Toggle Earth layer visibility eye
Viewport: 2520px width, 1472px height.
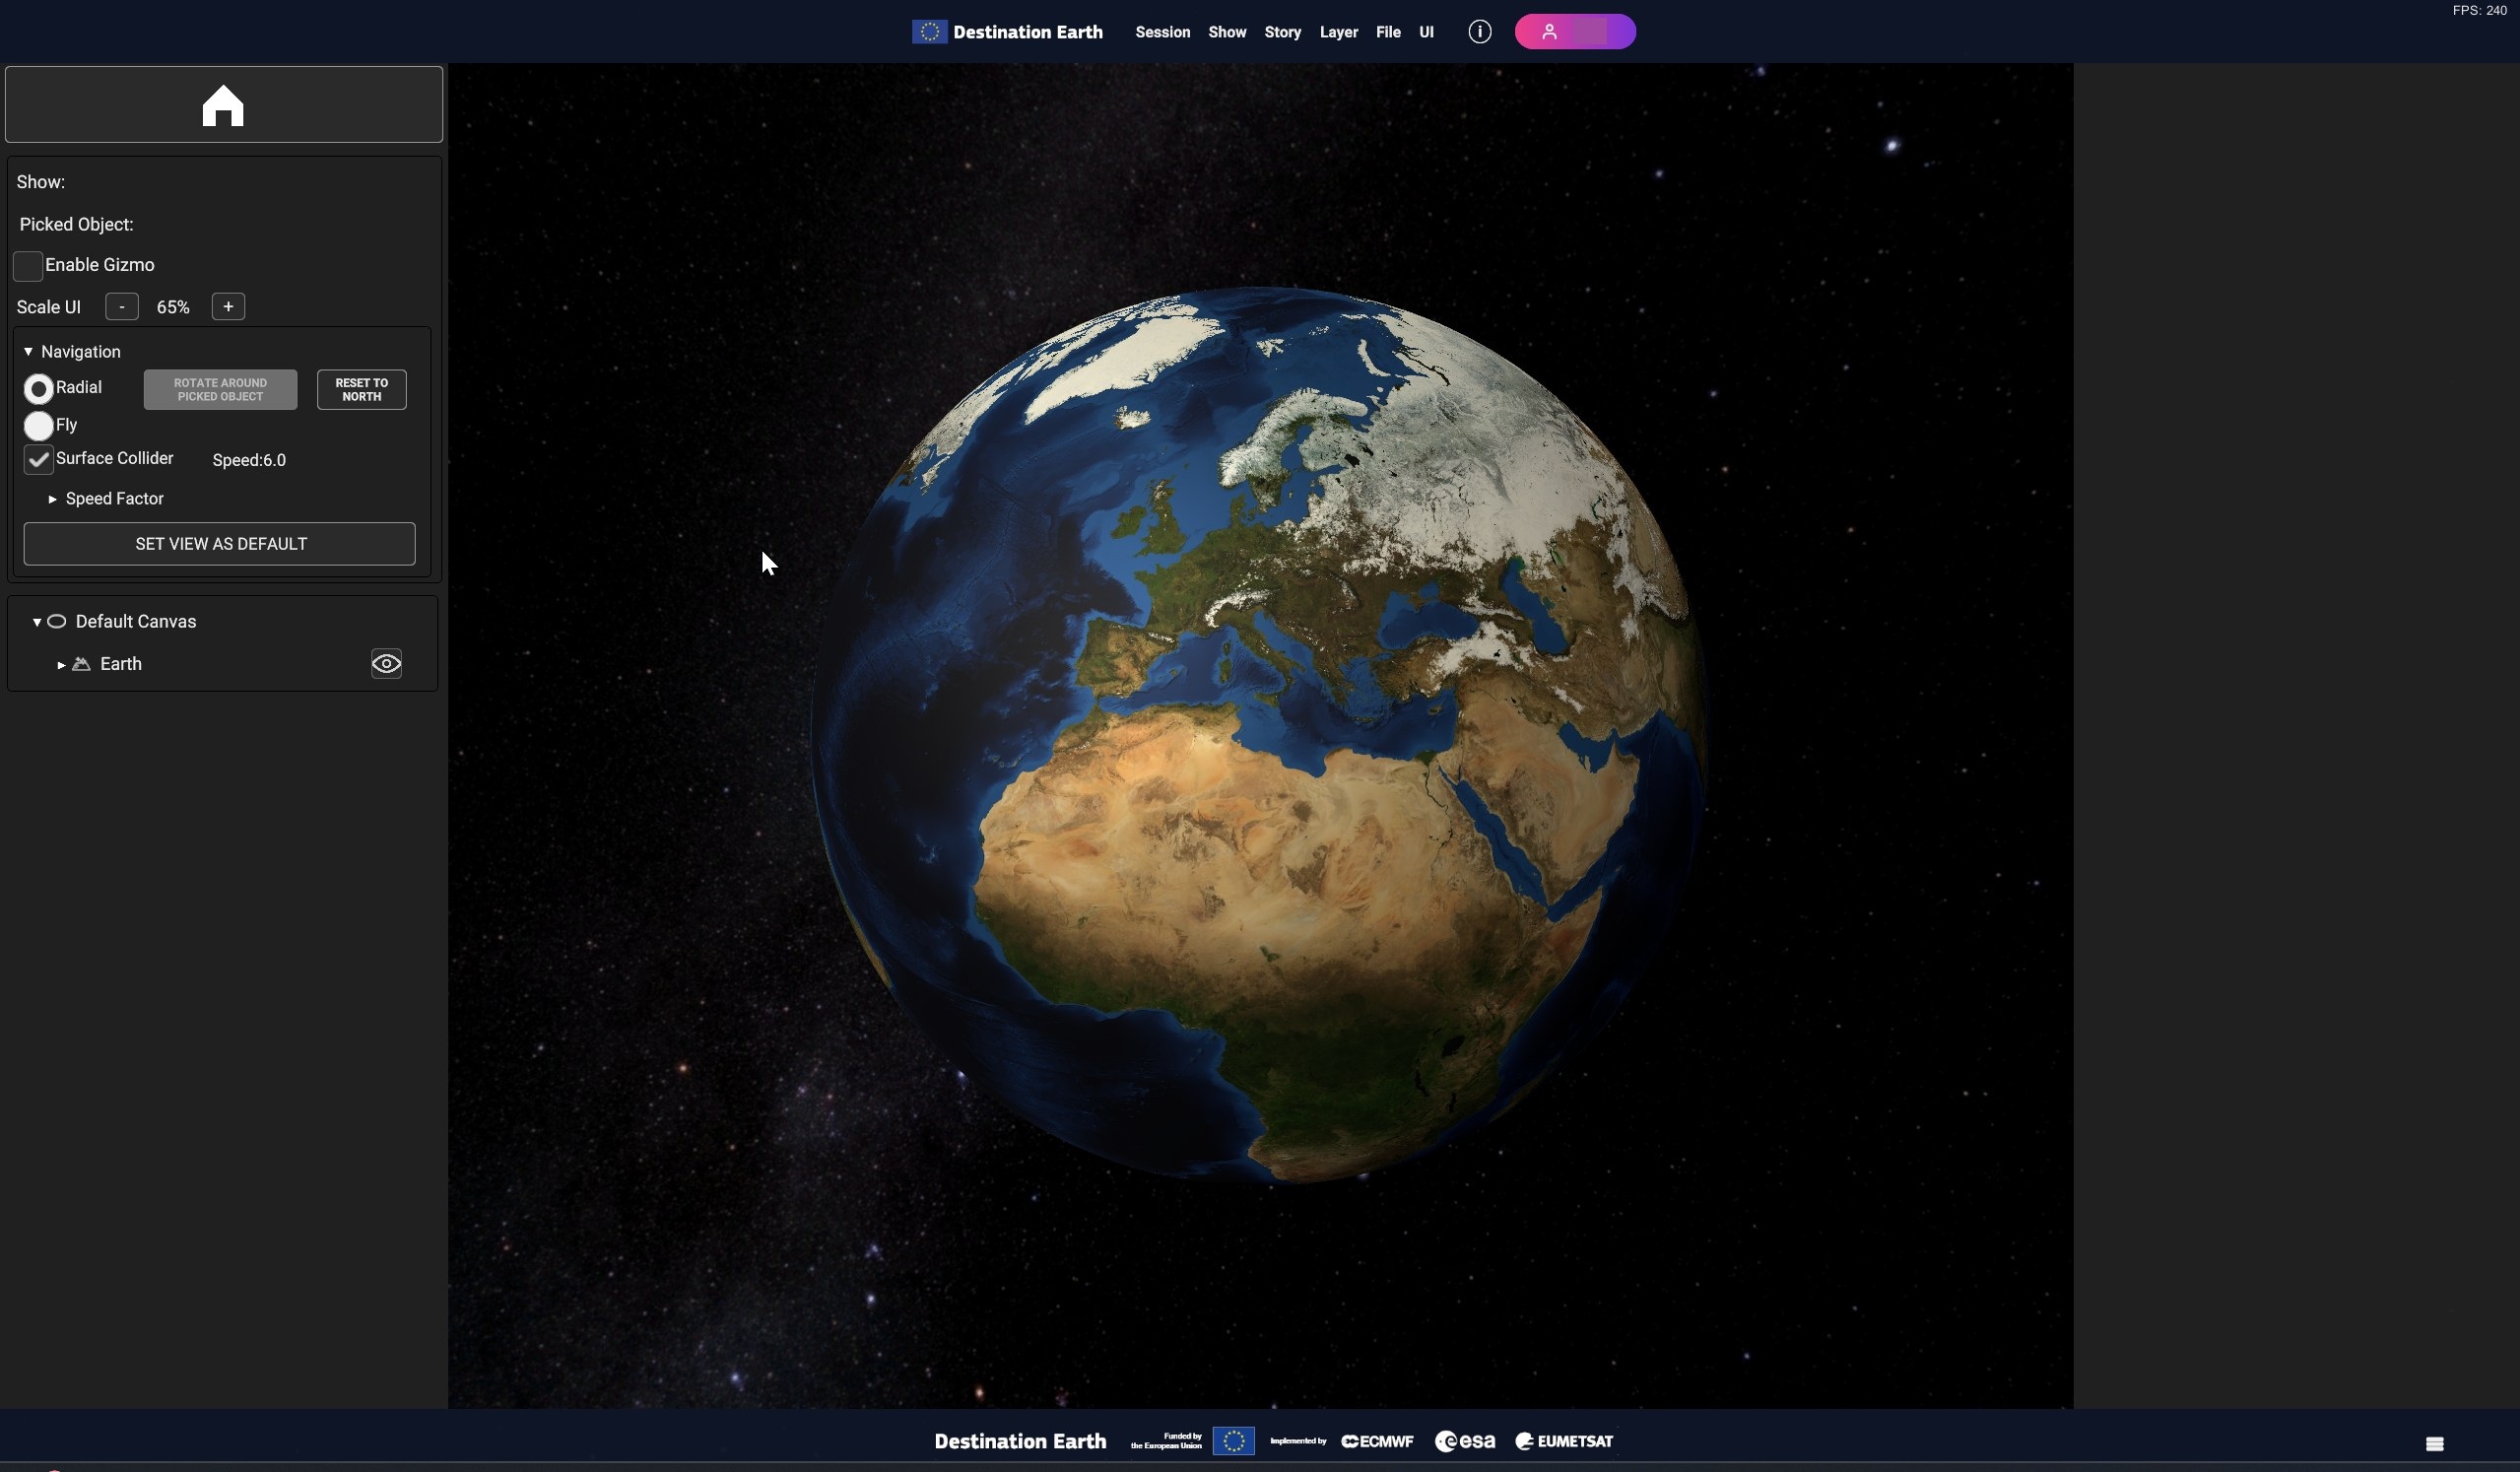(386, 664)
